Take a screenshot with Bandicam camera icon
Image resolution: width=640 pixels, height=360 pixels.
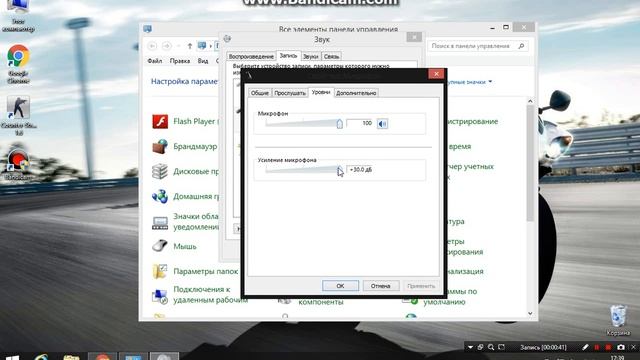click(x=621, y=347)
